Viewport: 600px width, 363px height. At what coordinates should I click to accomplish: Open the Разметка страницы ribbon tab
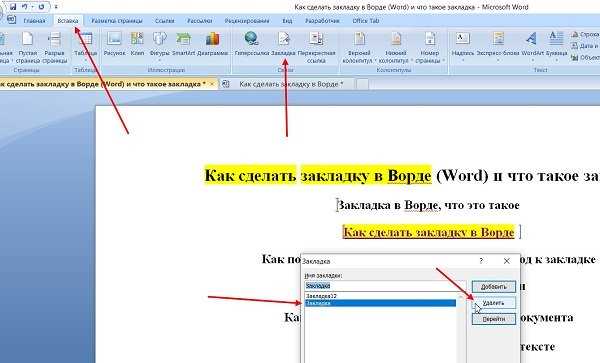click(x=117, y=21)
